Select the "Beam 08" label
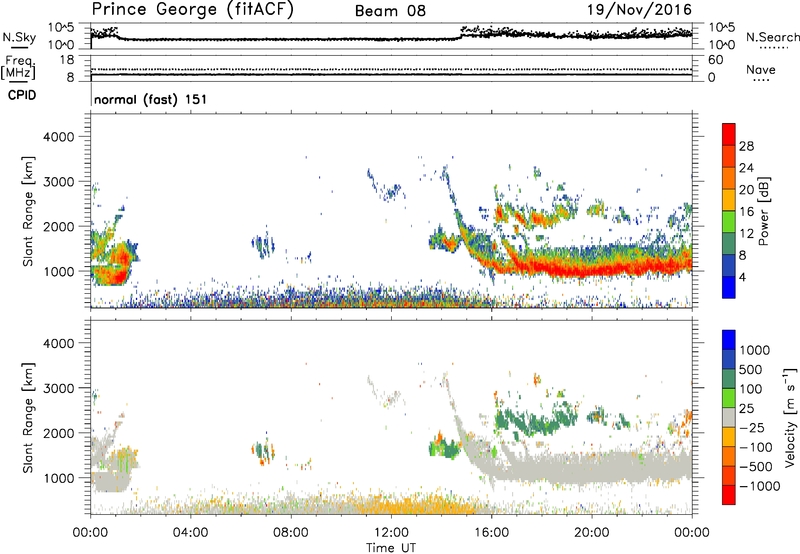 tap(390, 11)
